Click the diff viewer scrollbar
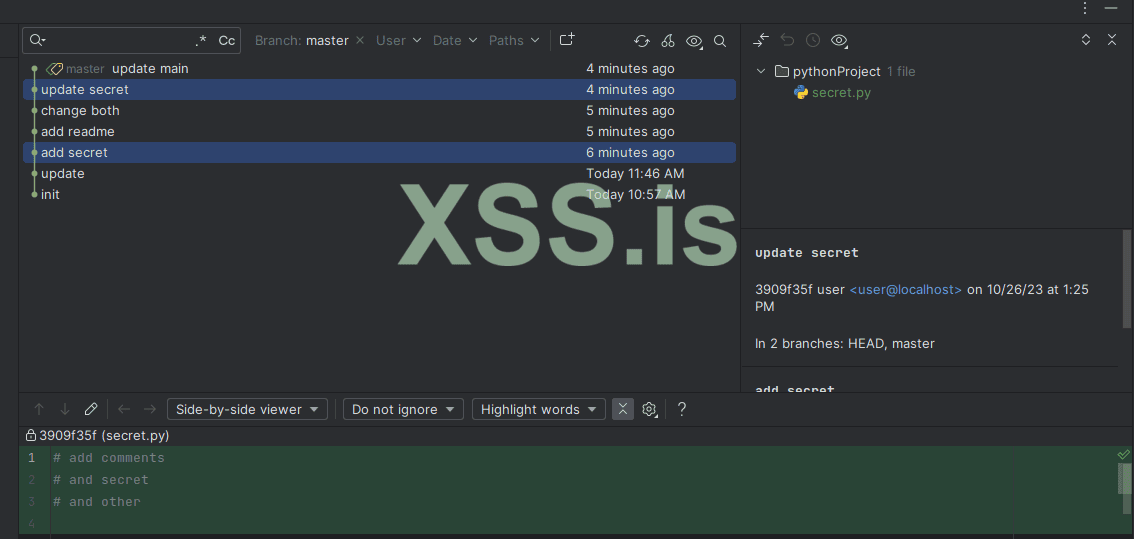The image size is (1134, 539). pyautogui.click(x=1125, y=478)
